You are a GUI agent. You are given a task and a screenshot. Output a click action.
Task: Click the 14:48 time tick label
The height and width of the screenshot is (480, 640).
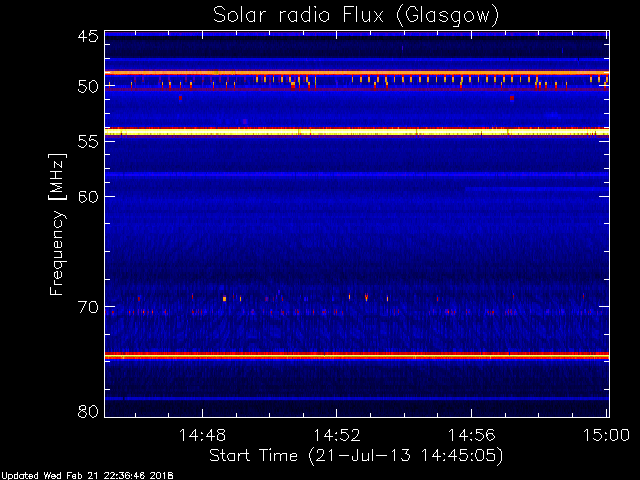tap(202, 435)
